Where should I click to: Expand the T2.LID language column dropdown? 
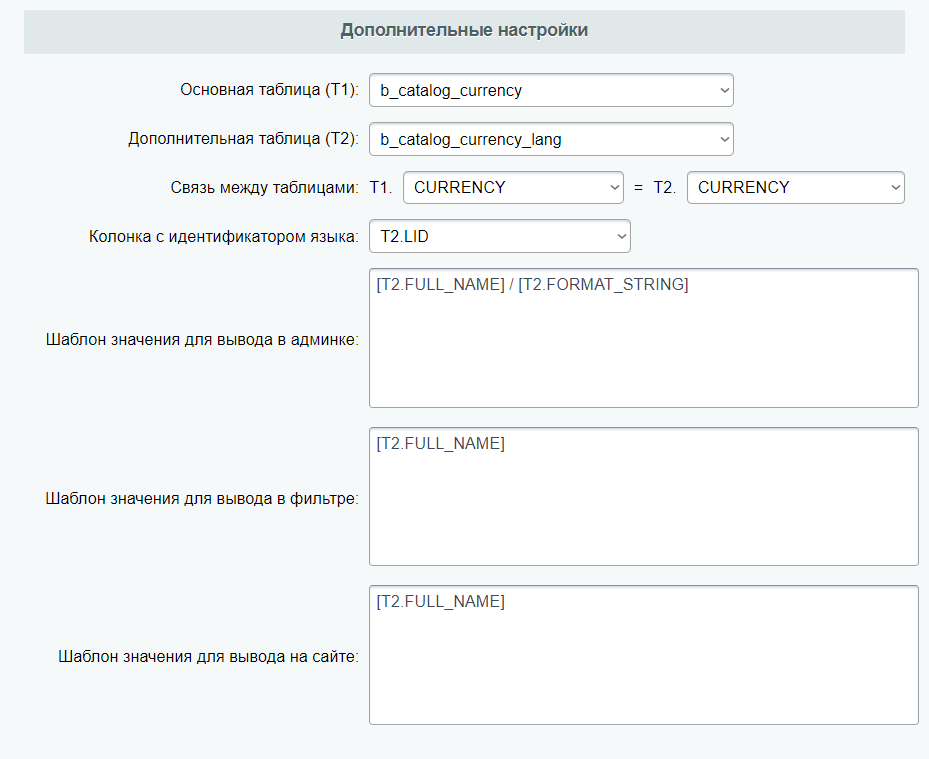click(x=499, y=237)
